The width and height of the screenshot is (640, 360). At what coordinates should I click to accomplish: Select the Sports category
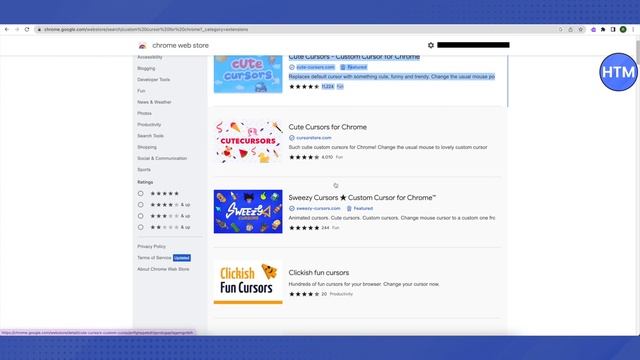[144, 169]
